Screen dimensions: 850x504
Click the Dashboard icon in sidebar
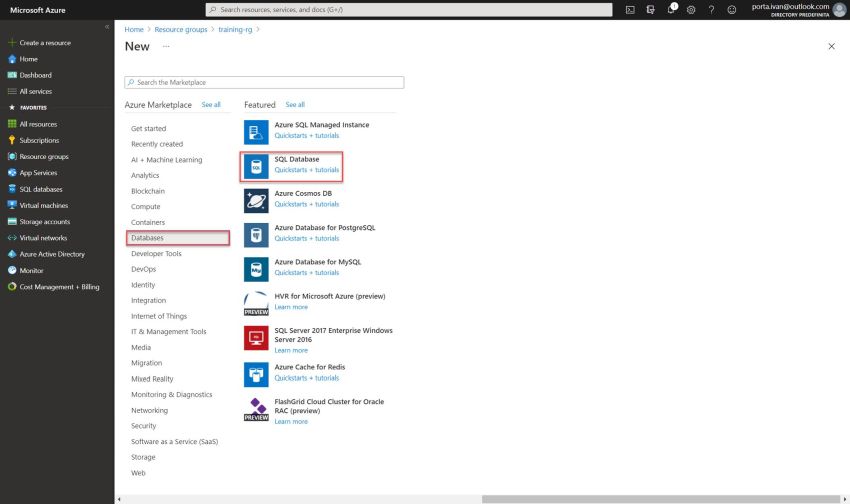(x=12, y=75)
